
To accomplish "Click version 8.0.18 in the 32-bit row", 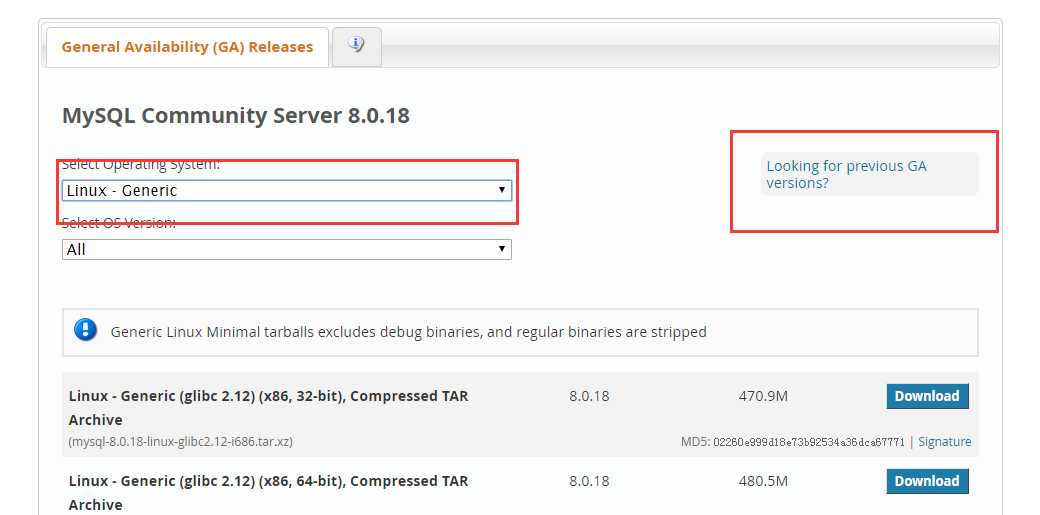I will click(x=589, y=396).
